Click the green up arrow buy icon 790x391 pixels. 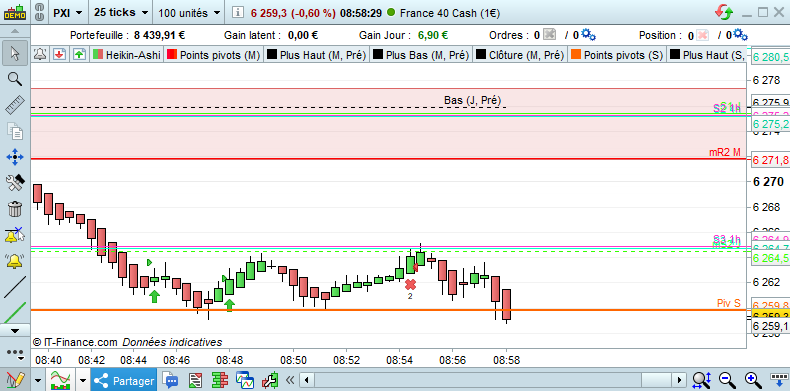pyautogui.click(x=79, y=54)
